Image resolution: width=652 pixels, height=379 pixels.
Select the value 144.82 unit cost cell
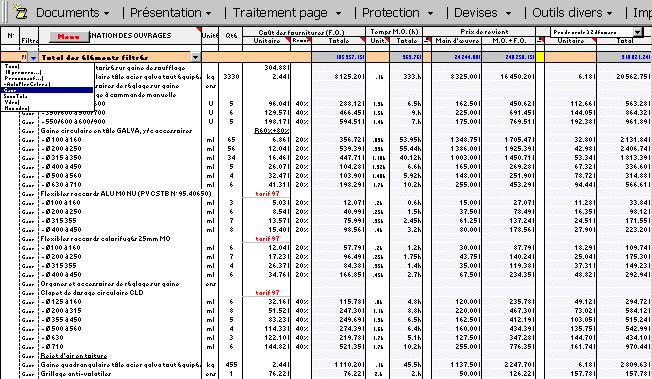click(x=267, y=347)
